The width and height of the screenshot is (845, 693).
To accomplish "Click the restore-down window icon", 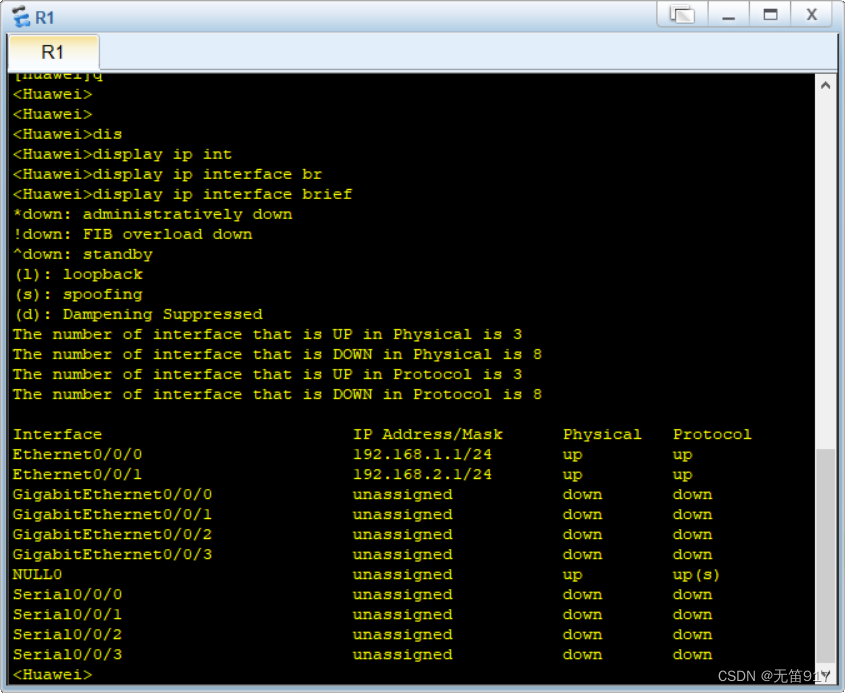I will 682,15.
